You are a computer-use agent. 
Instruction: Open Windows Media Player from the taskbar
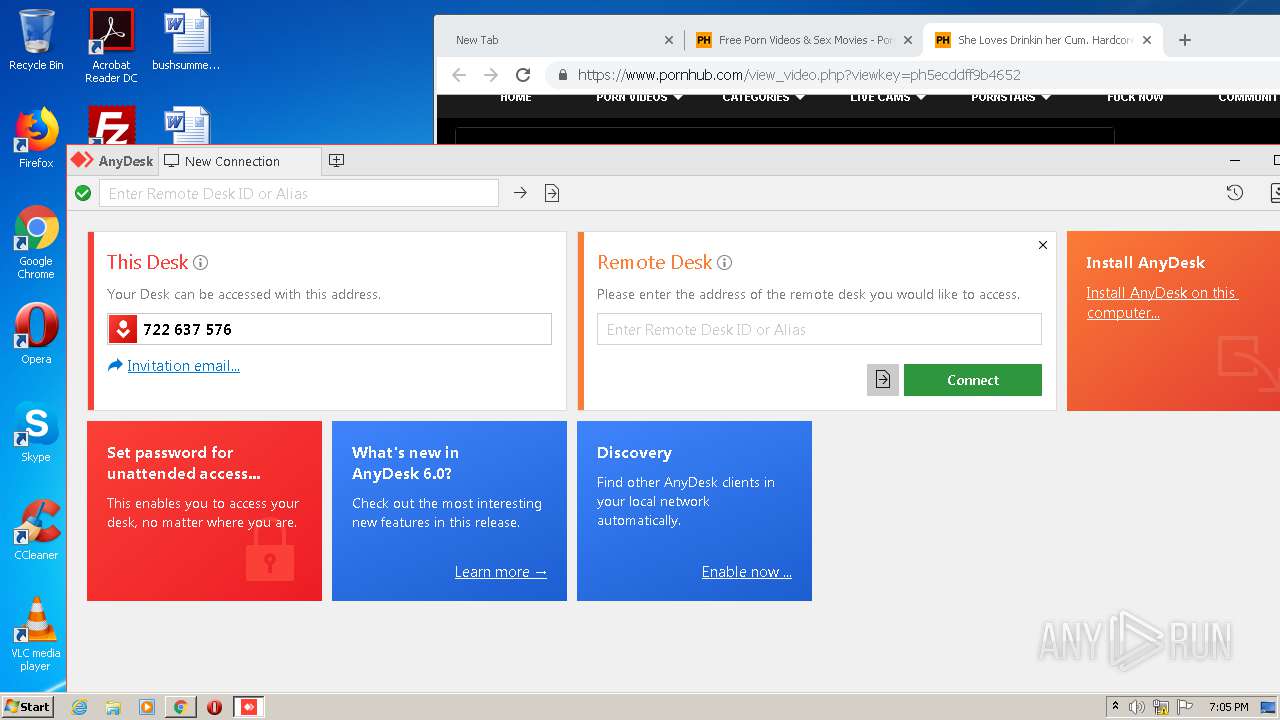(147, 707)
